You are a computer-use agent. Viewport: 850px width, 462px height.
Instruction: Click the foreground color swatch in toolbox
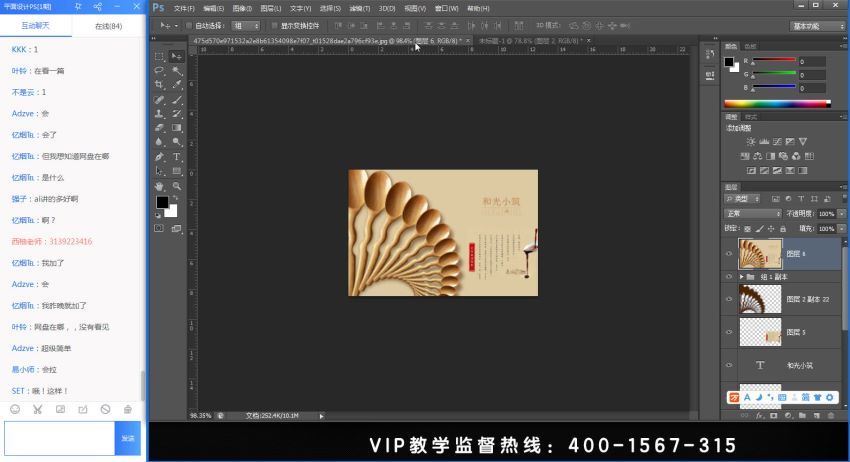point(162,202)
